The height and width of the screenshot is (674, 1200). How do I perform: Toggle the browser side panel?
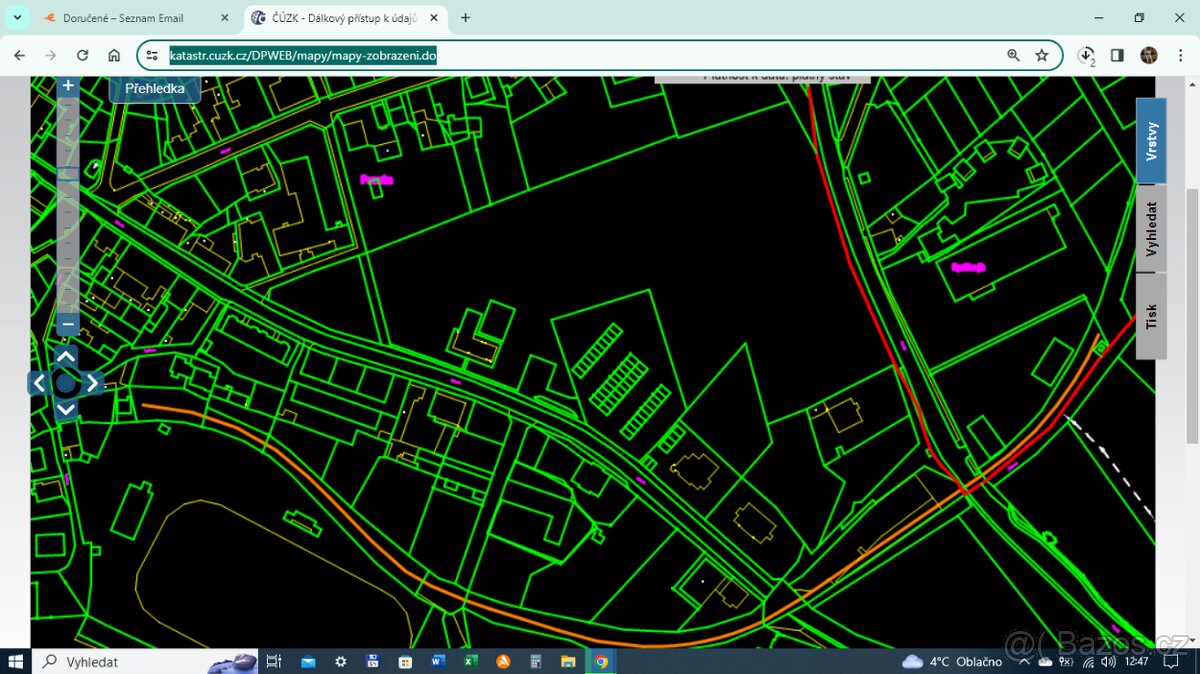coord(1117,55)
